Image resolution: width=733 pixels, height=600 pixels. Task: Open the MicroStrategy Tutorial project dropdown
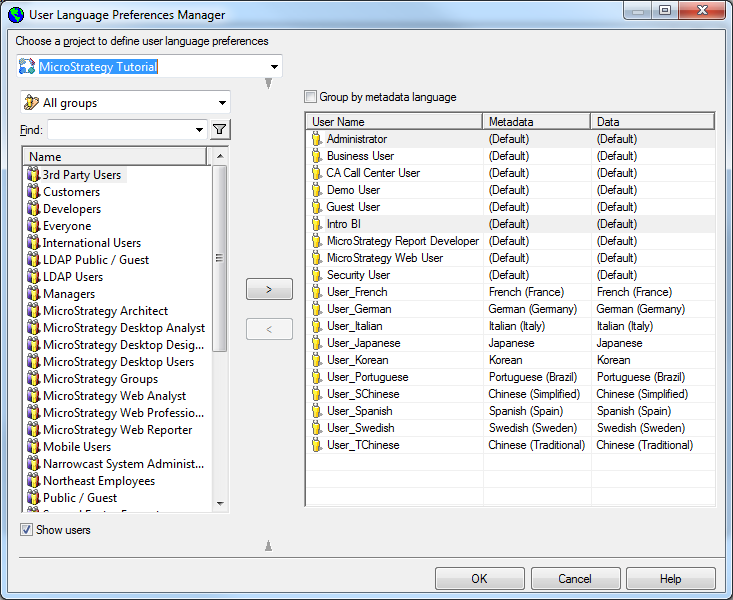(x=274, y=67)
